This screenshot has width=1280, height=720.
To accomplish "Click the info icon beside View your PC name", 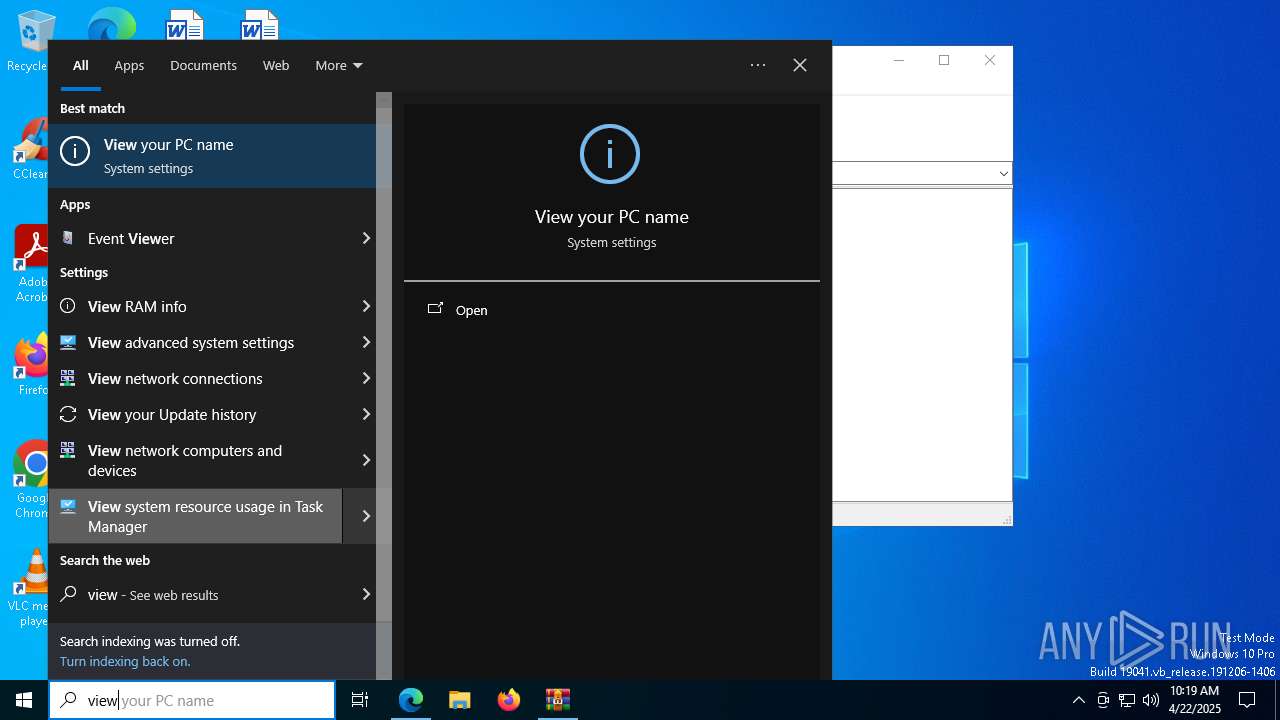I will [75, 151].
